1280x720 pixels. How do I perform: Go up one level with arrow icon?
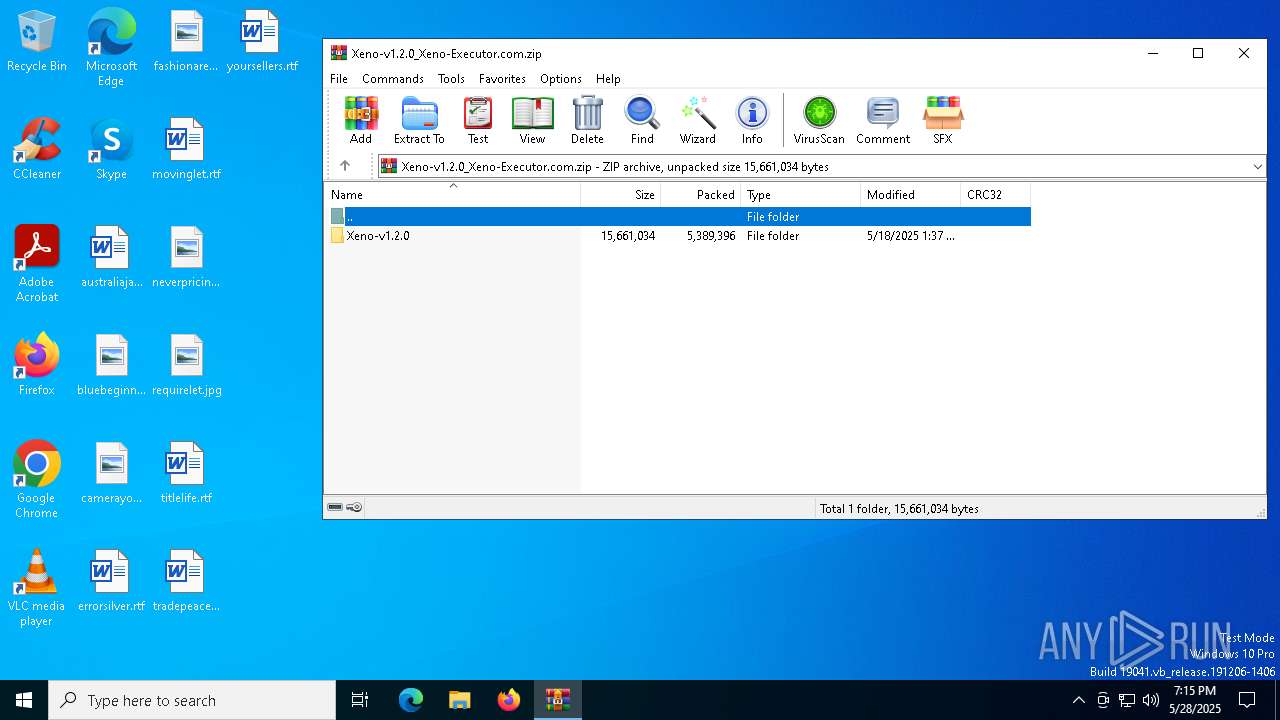click(x=345, y=166)
